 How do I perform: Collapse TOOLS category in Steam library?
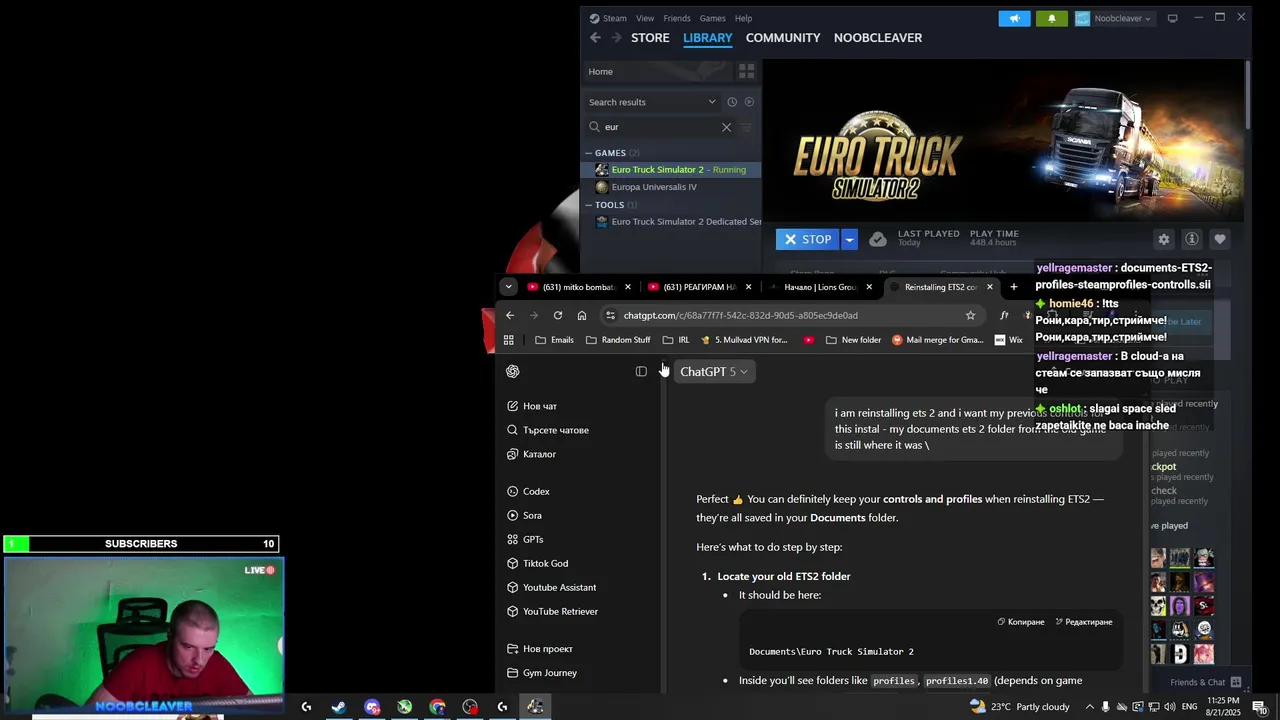(589, 205)
